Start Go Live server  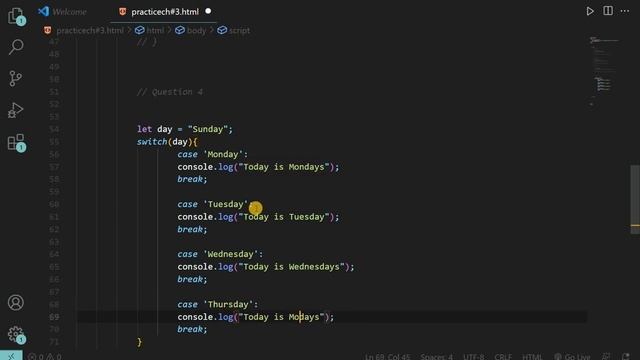[572, 356]
